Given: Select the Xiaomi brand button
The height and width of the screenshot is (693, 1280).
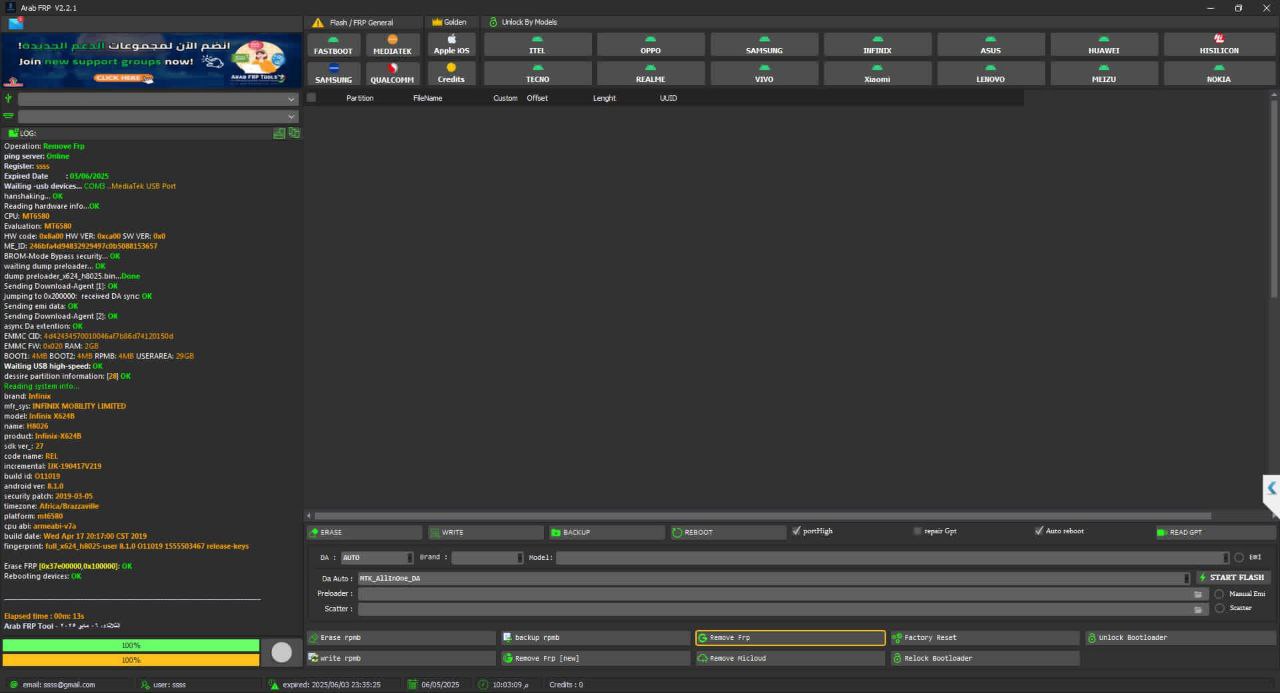Looking at the screenshot, I should (877, 74).
